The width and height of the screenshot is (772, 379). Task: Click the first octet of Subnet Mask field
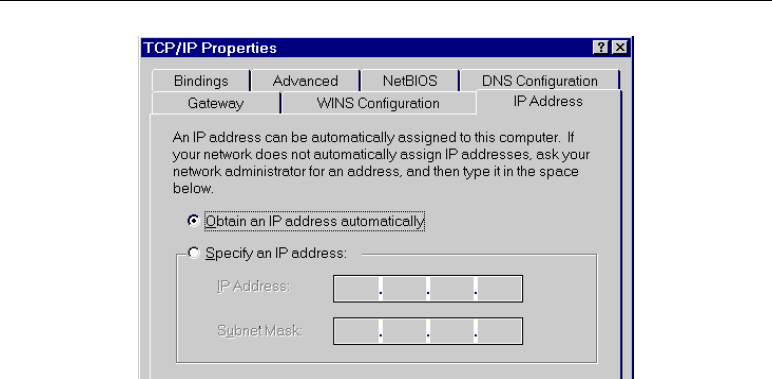pyautogui.click(x=356, y=331)
